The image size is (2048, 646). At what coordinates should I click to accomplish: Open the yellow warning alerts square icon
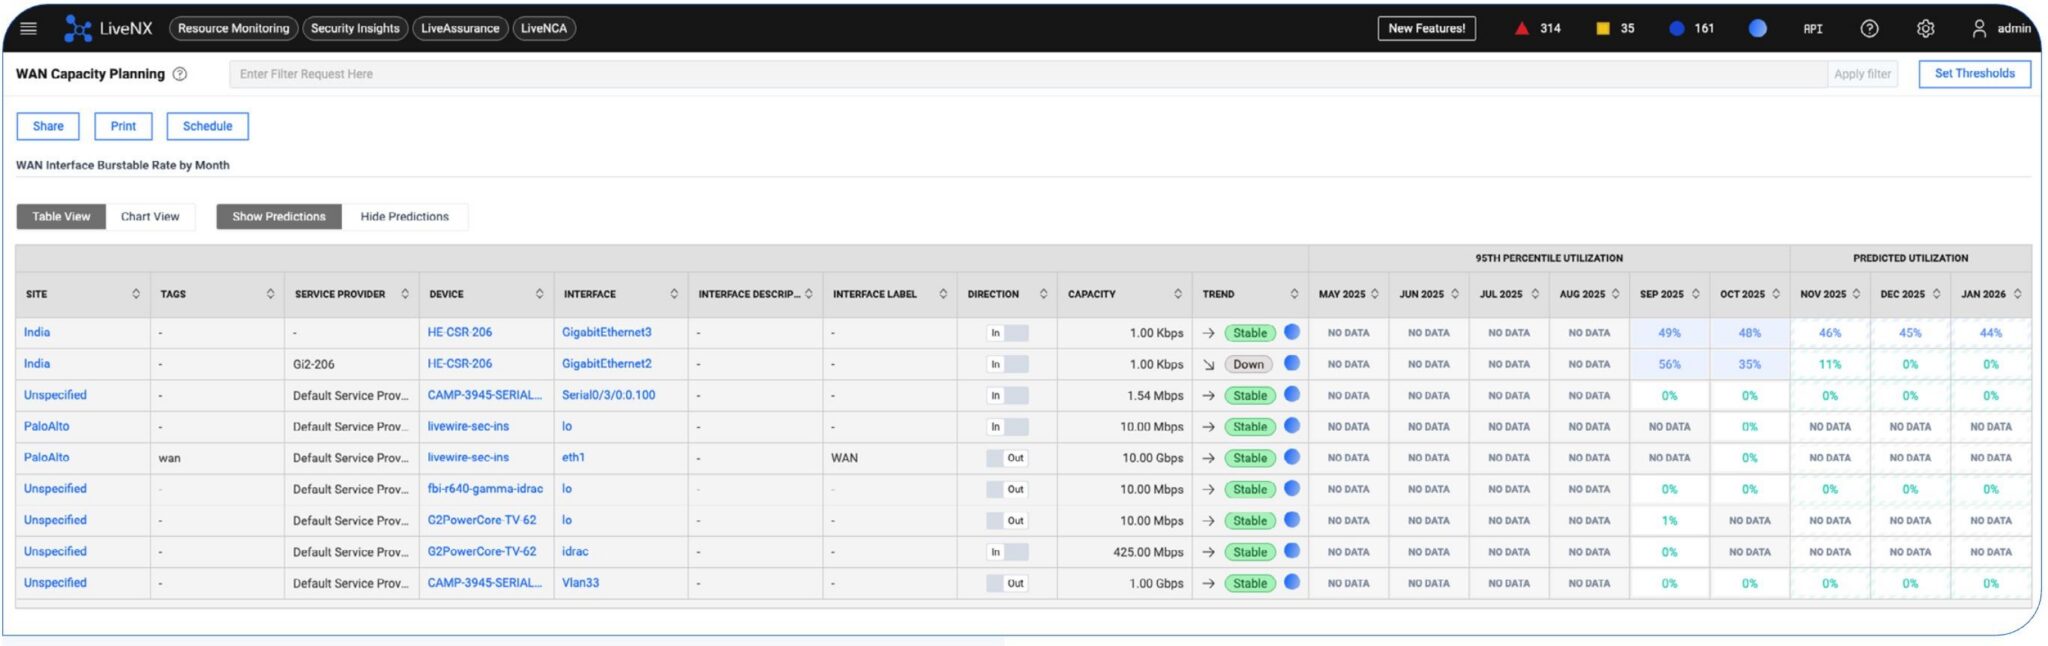1603,28
